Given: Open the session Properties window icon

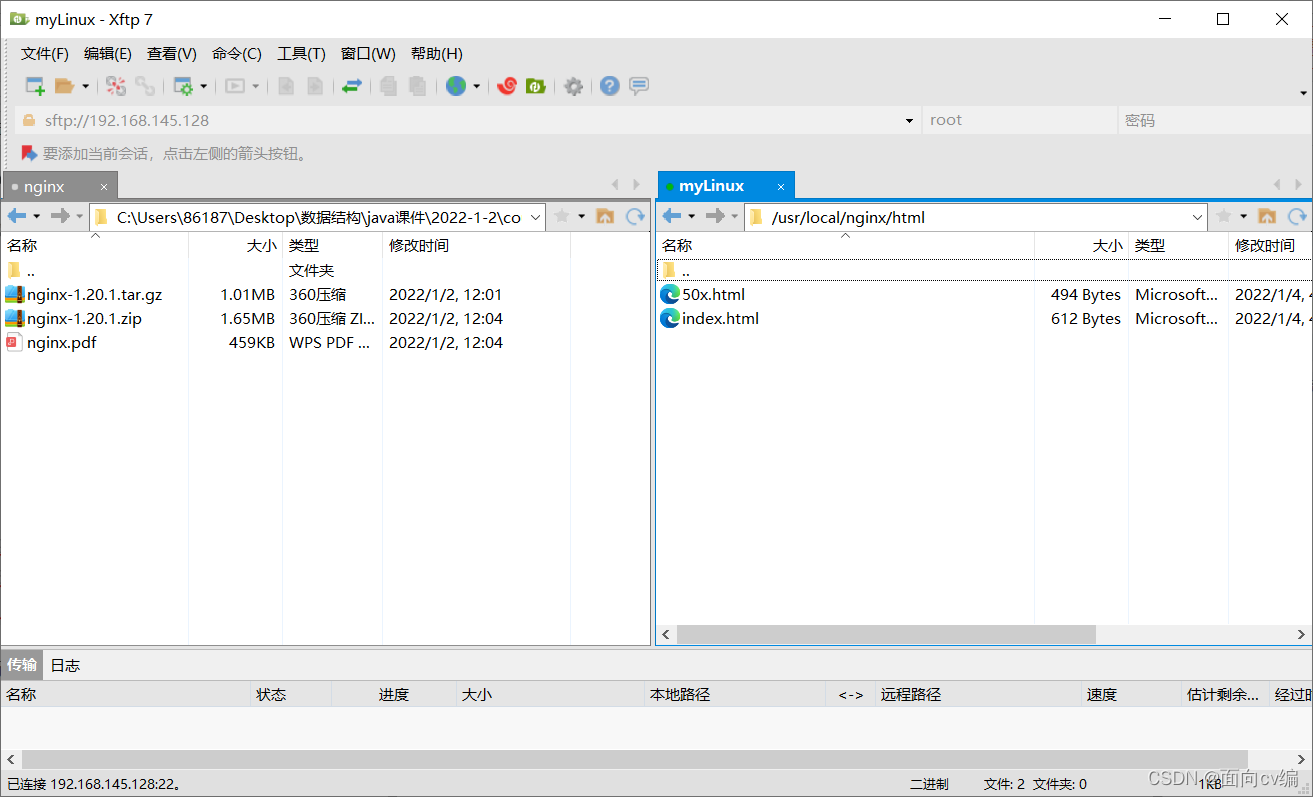Looking at the screenshot, I should [183, 86].
